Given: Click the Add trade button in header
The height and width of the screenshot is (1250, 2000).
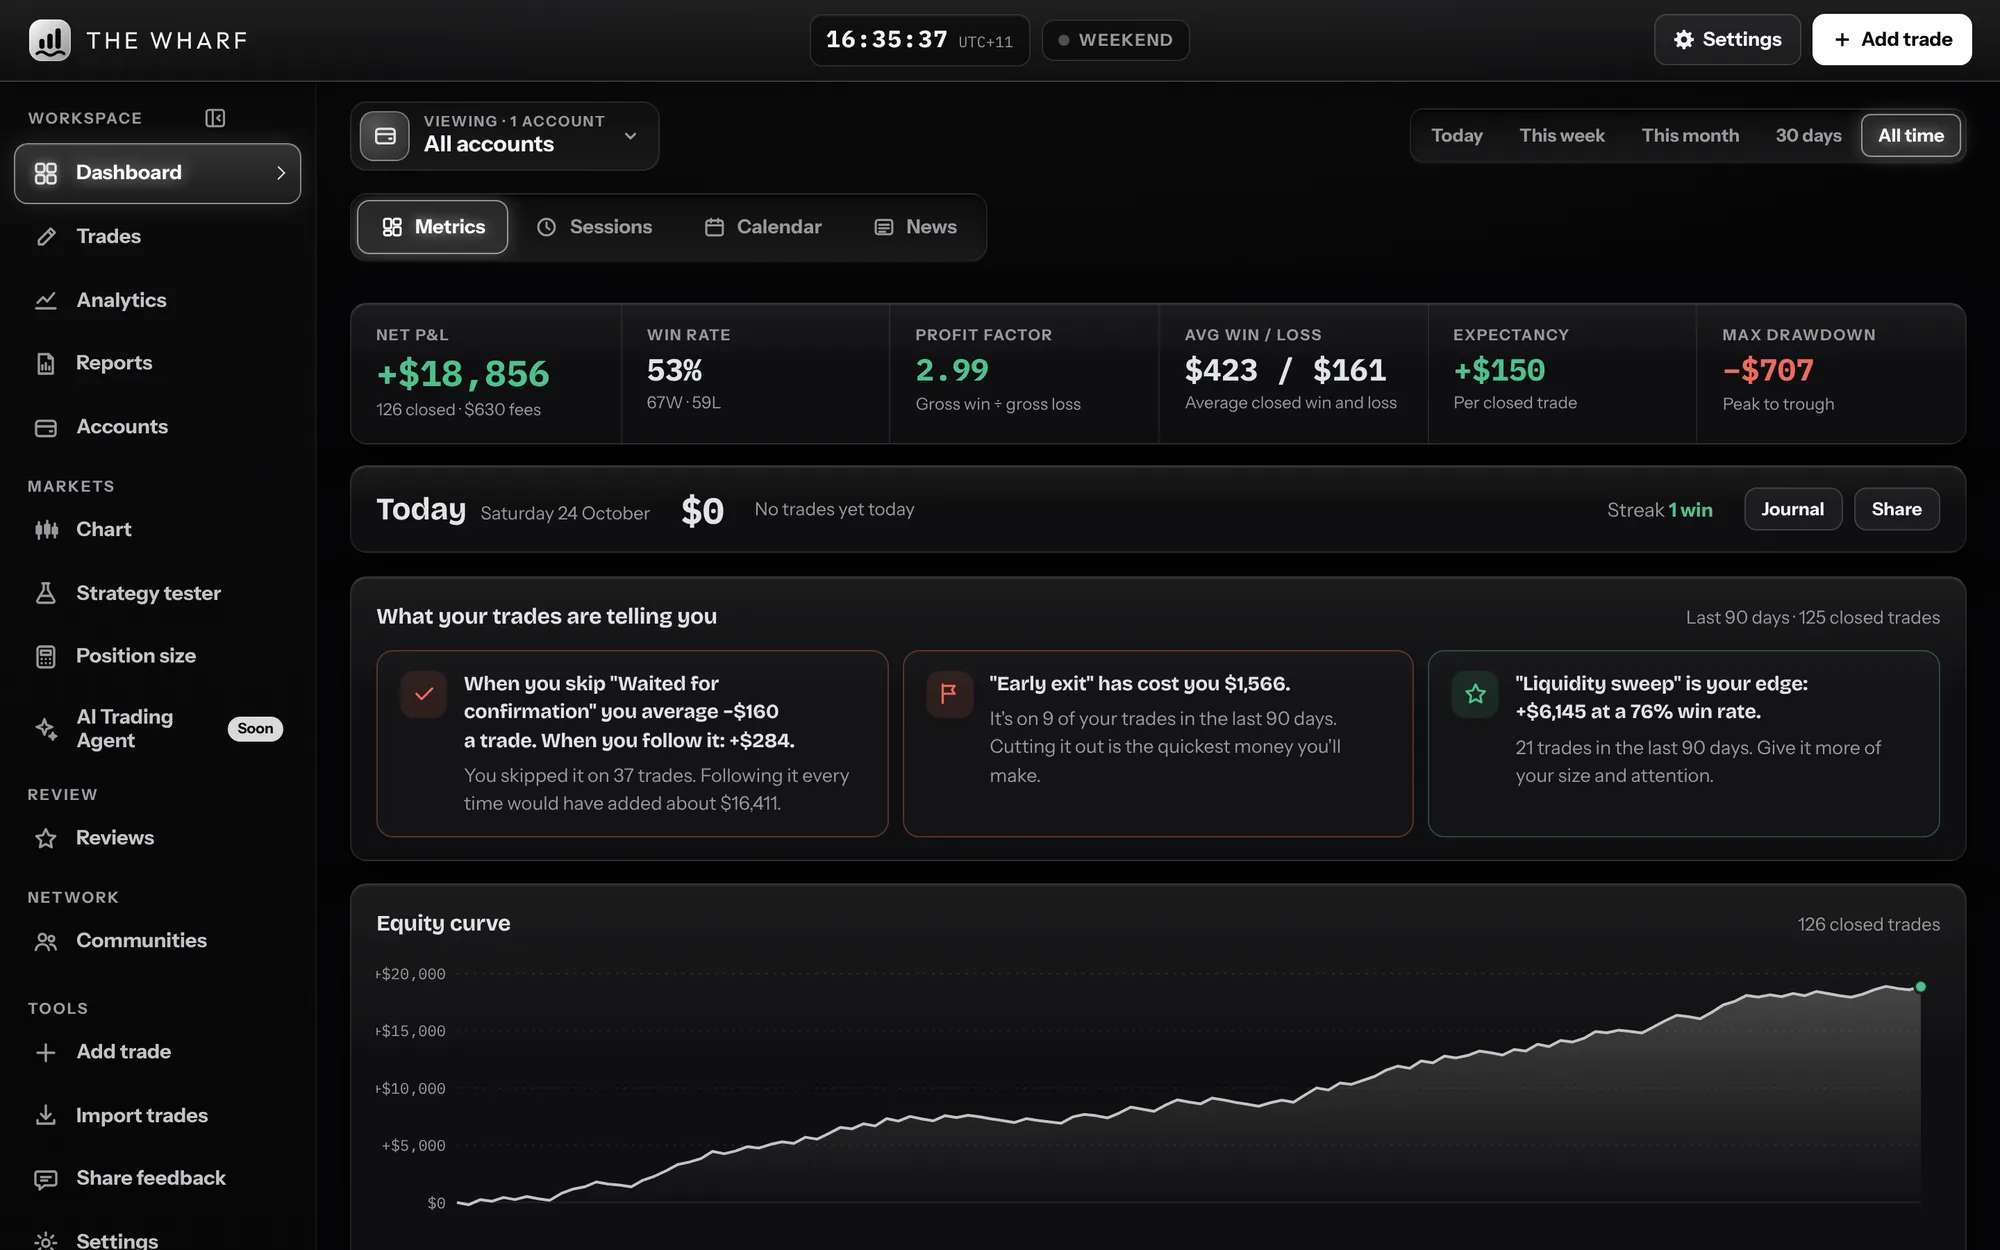Looking at the screenshot, I should [1891, 40].
